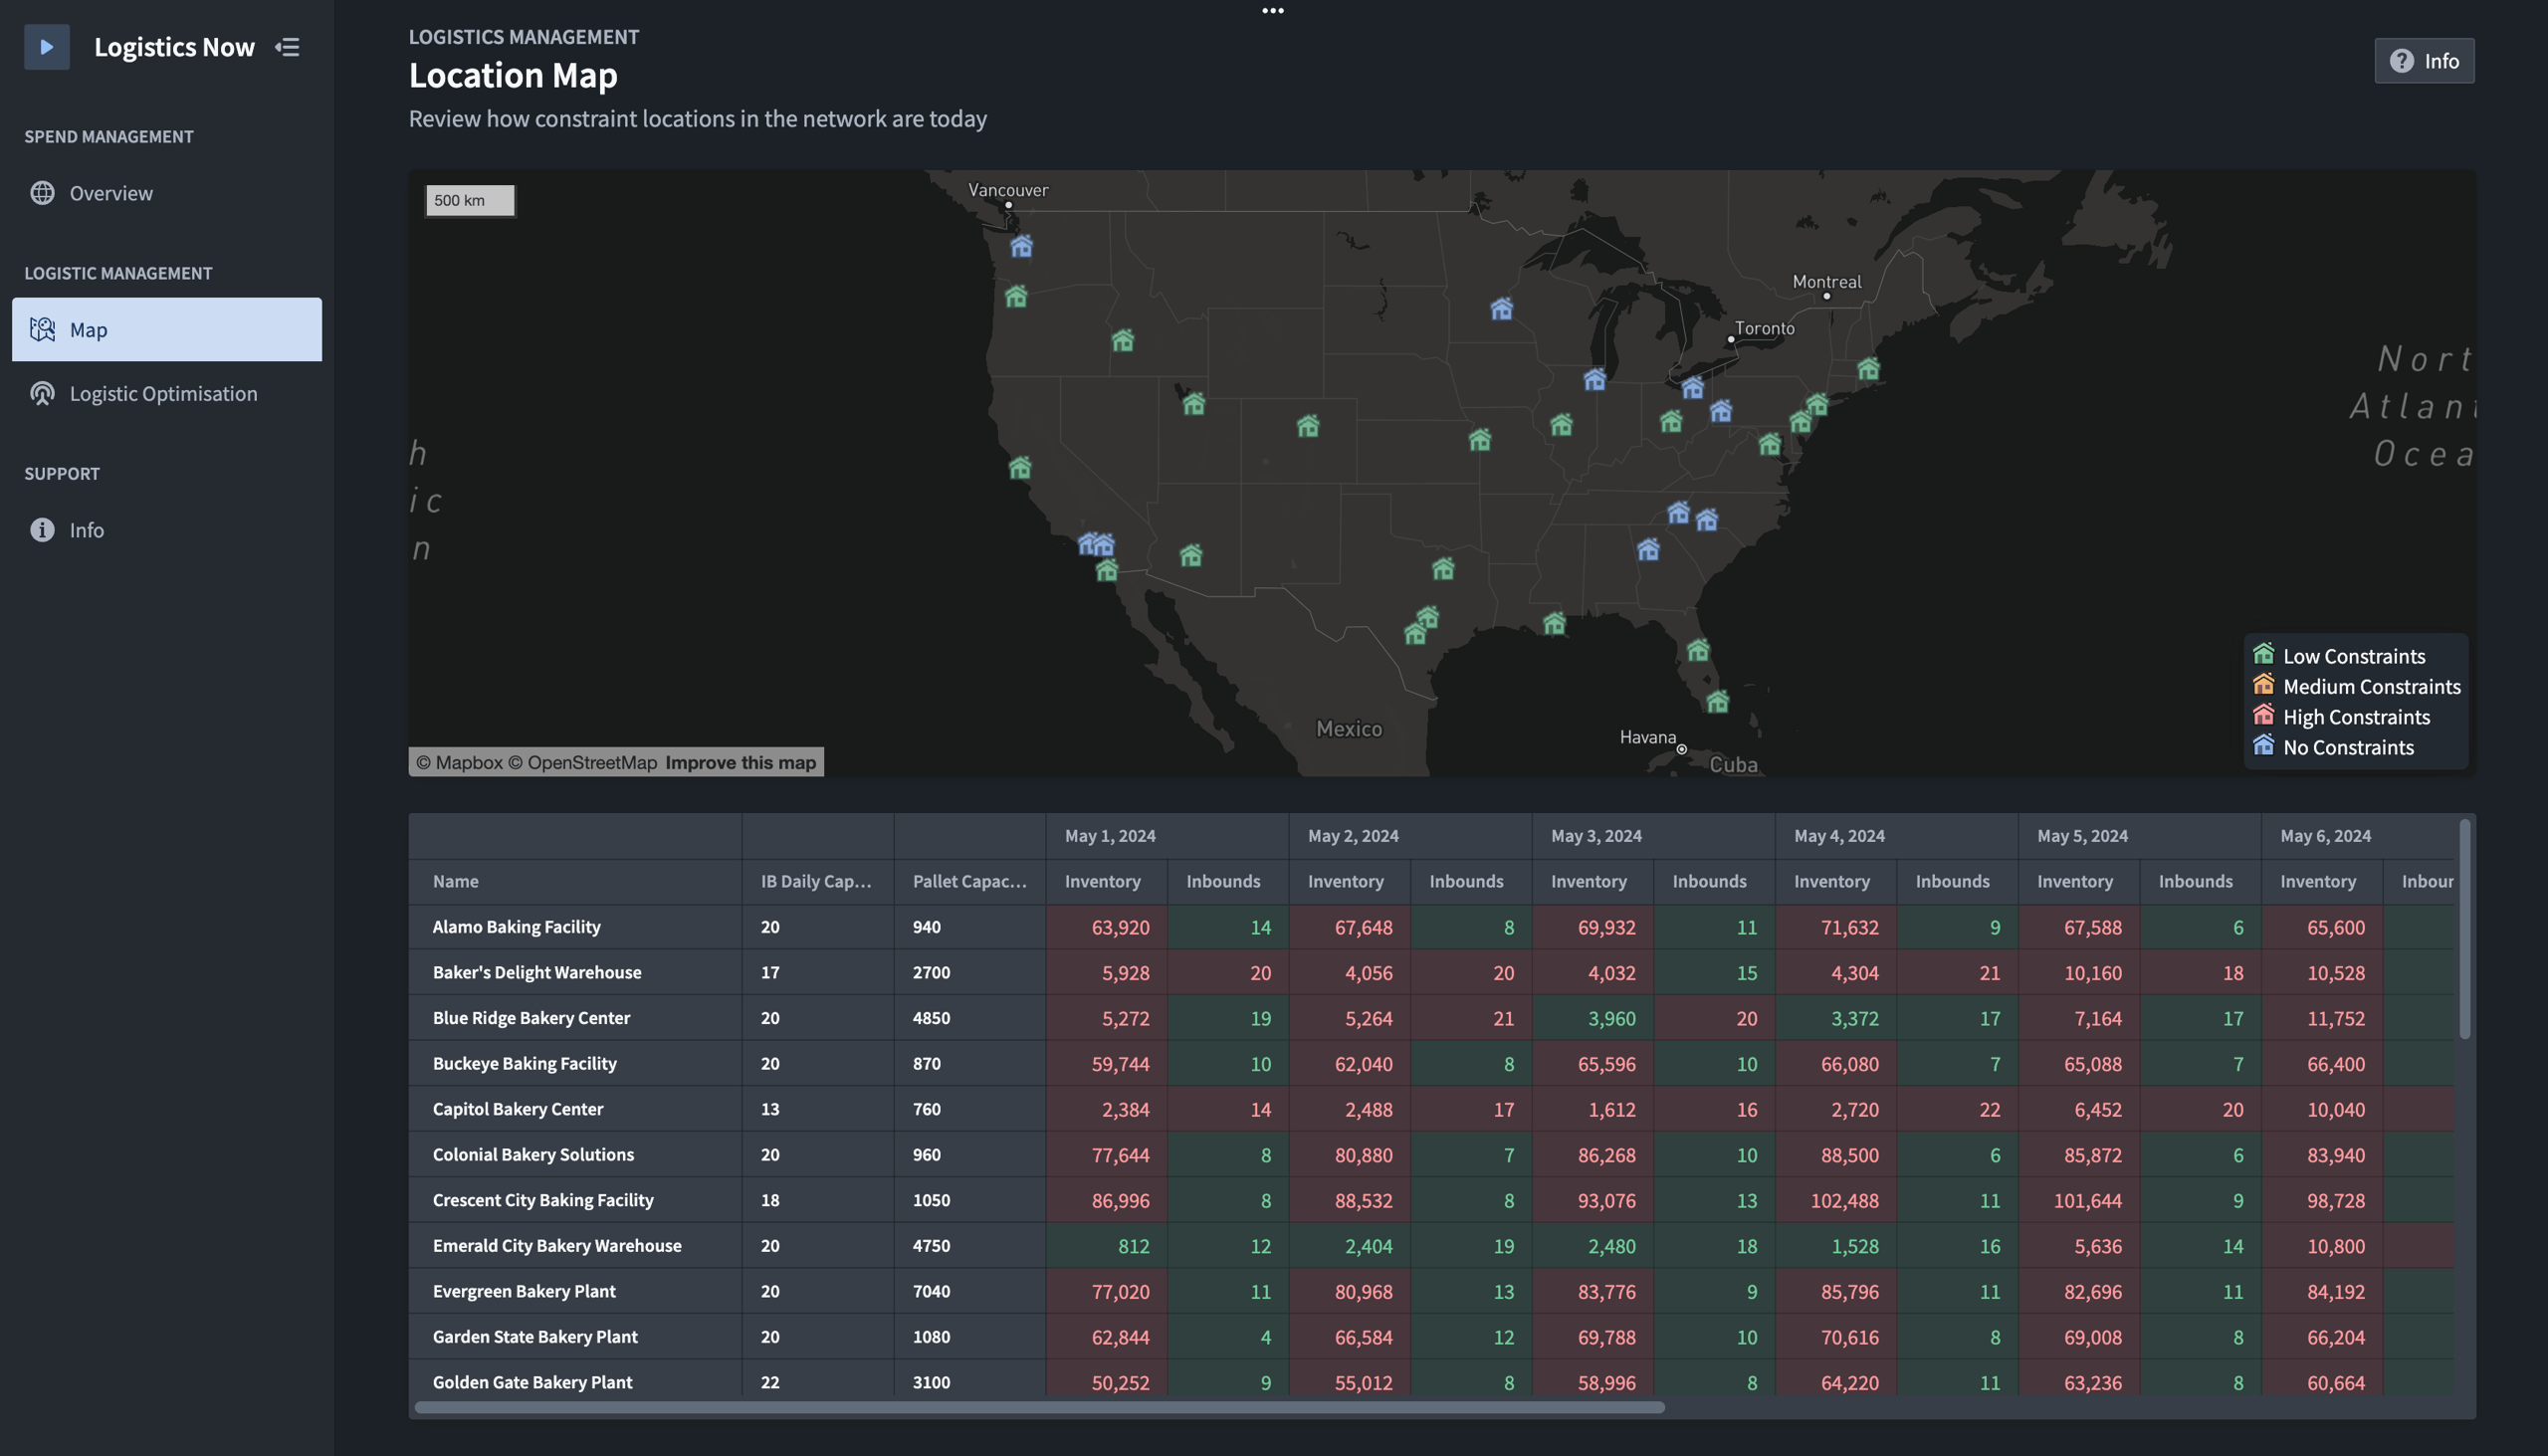Click the horizontal scrollbar under the table

(x=1039, y=1407)
